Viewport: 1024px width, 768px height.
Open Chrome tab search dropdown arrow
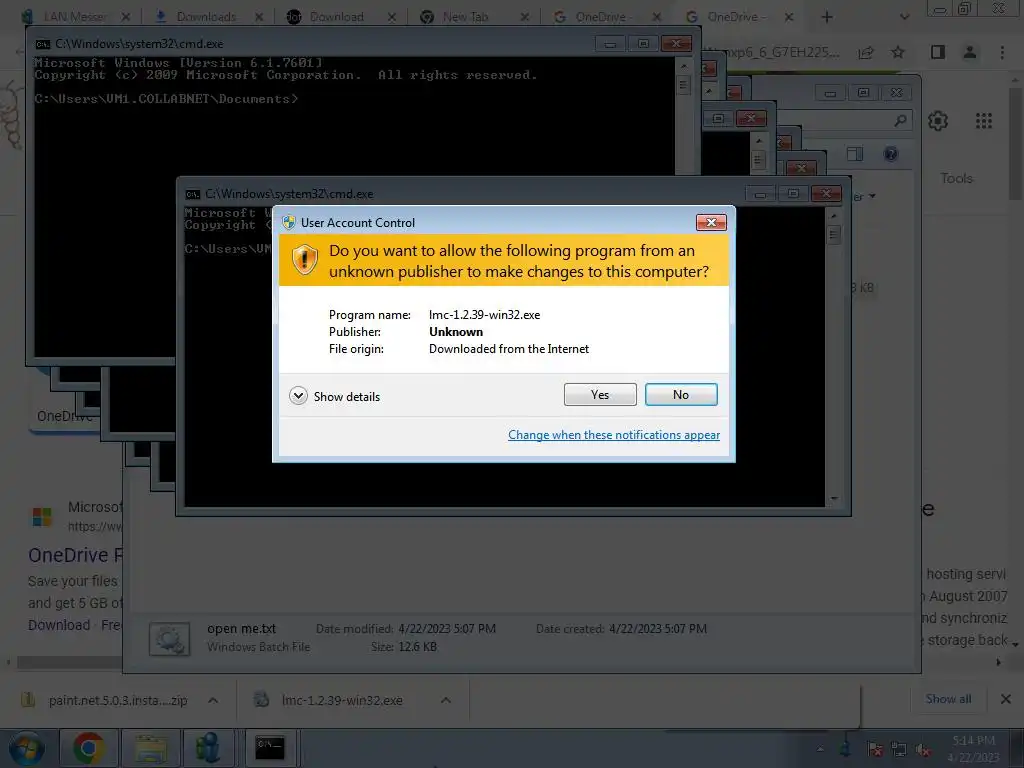point(904,17)
